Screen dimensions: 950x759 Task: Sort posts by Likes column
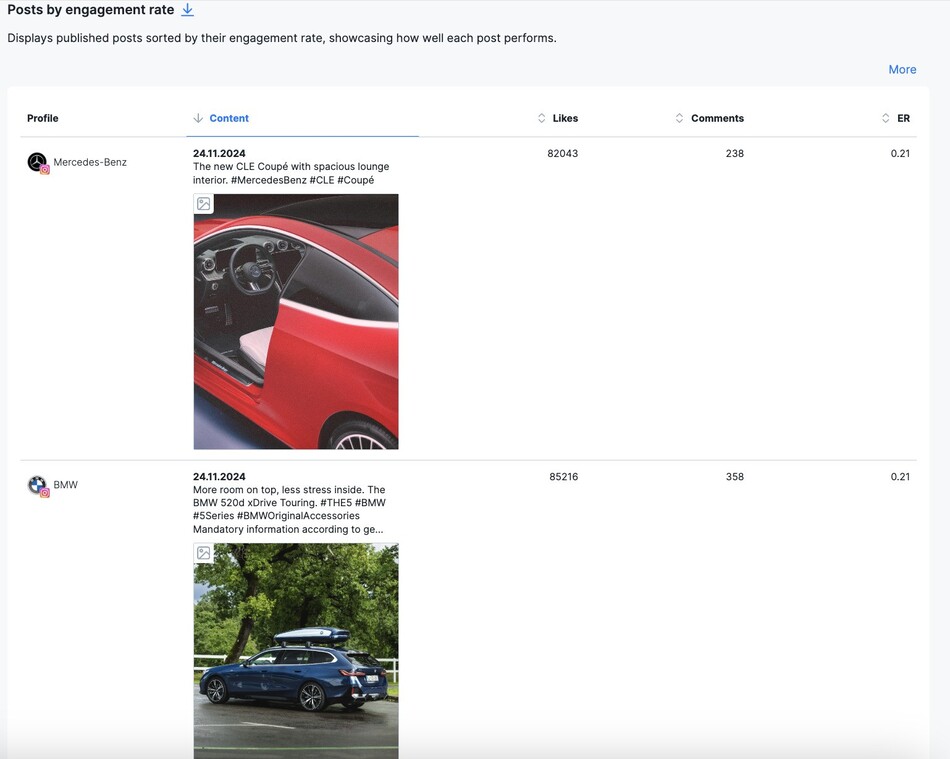click(x=558, y=118)
